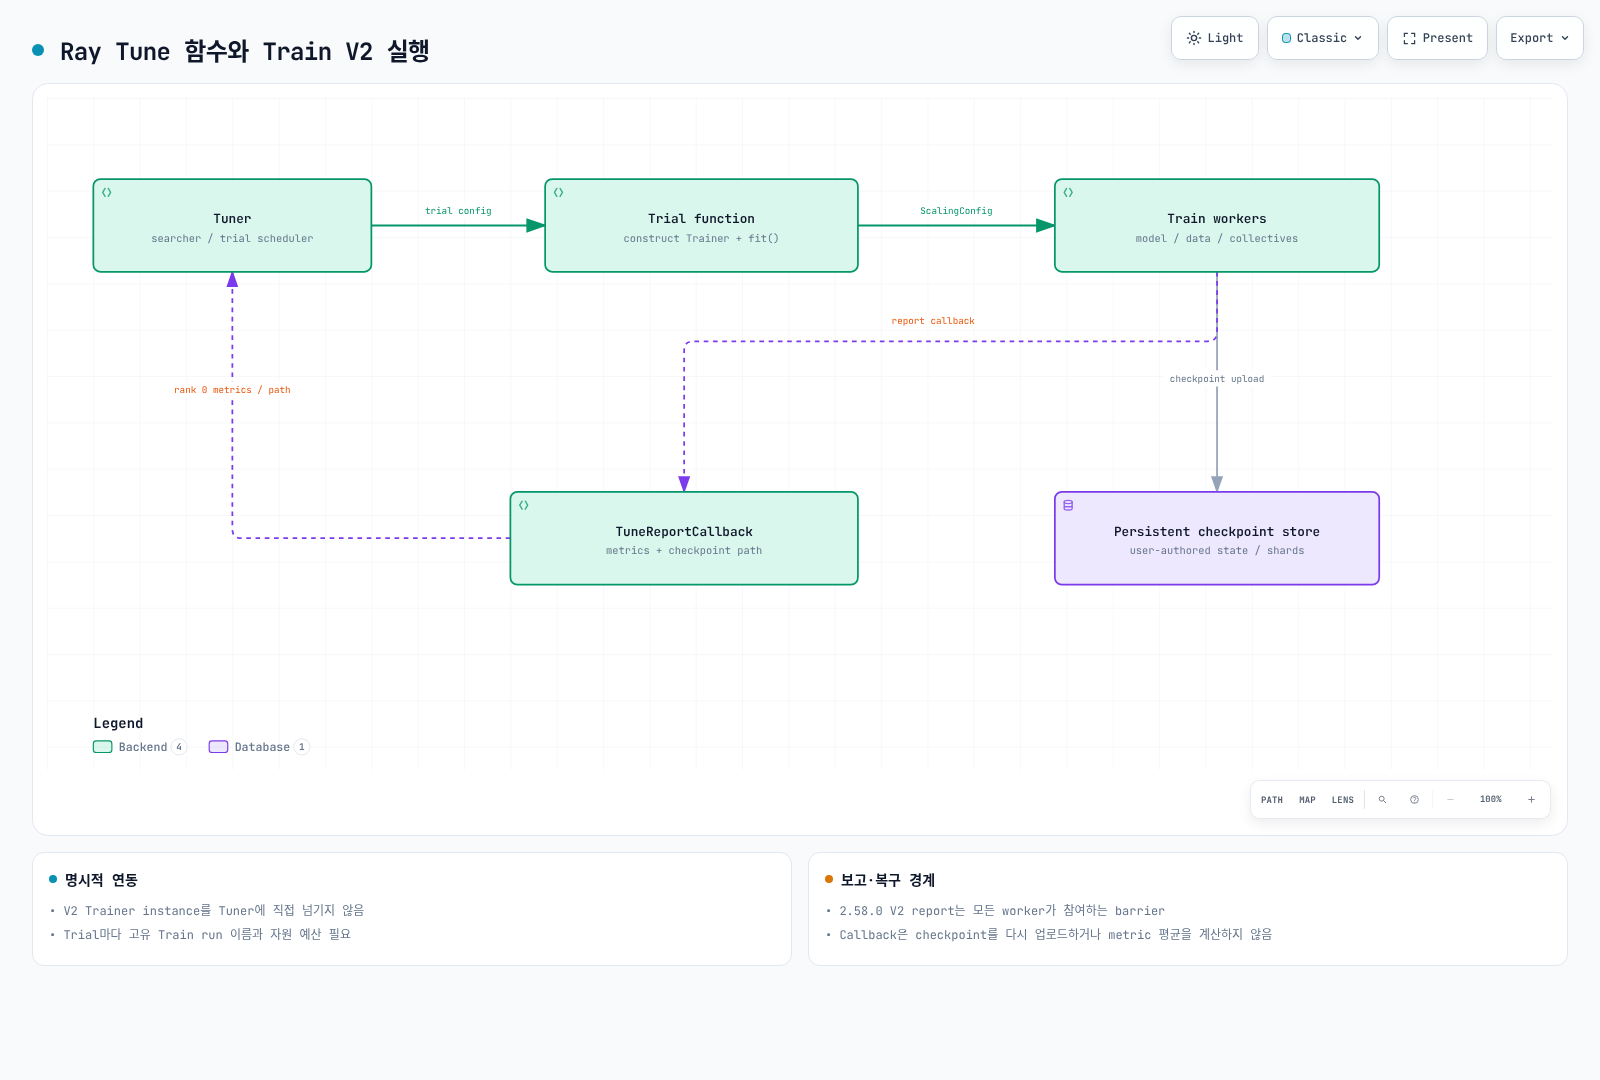Click the fullscreen icon in Present button
Screen dimensions: 1600x1080
[1409, 38]
